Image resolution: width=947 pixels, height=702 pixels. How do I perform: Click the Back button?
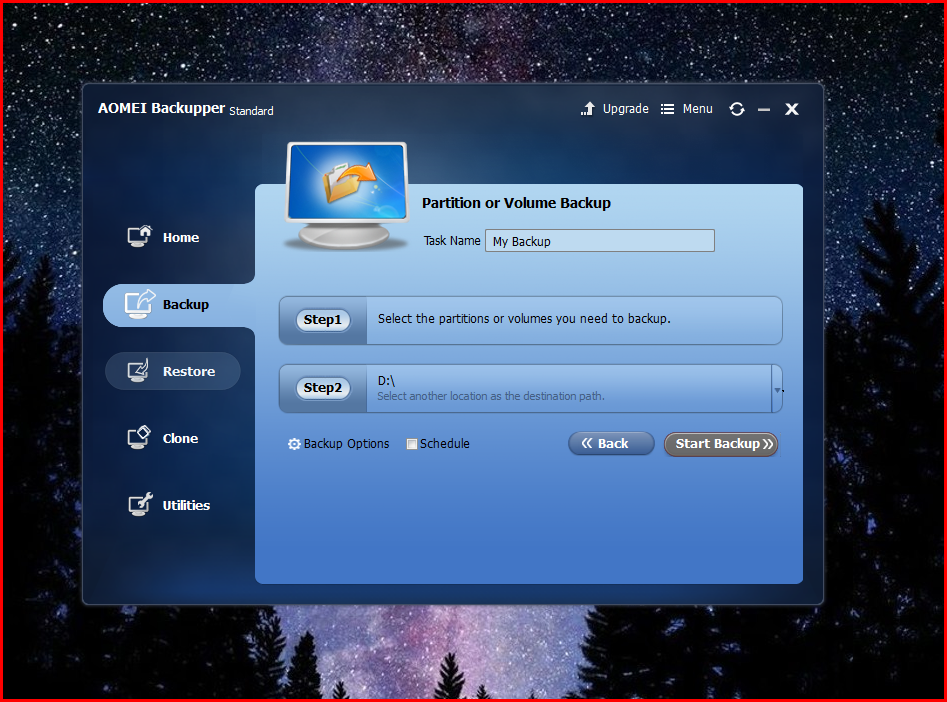[x=611, y=443]
